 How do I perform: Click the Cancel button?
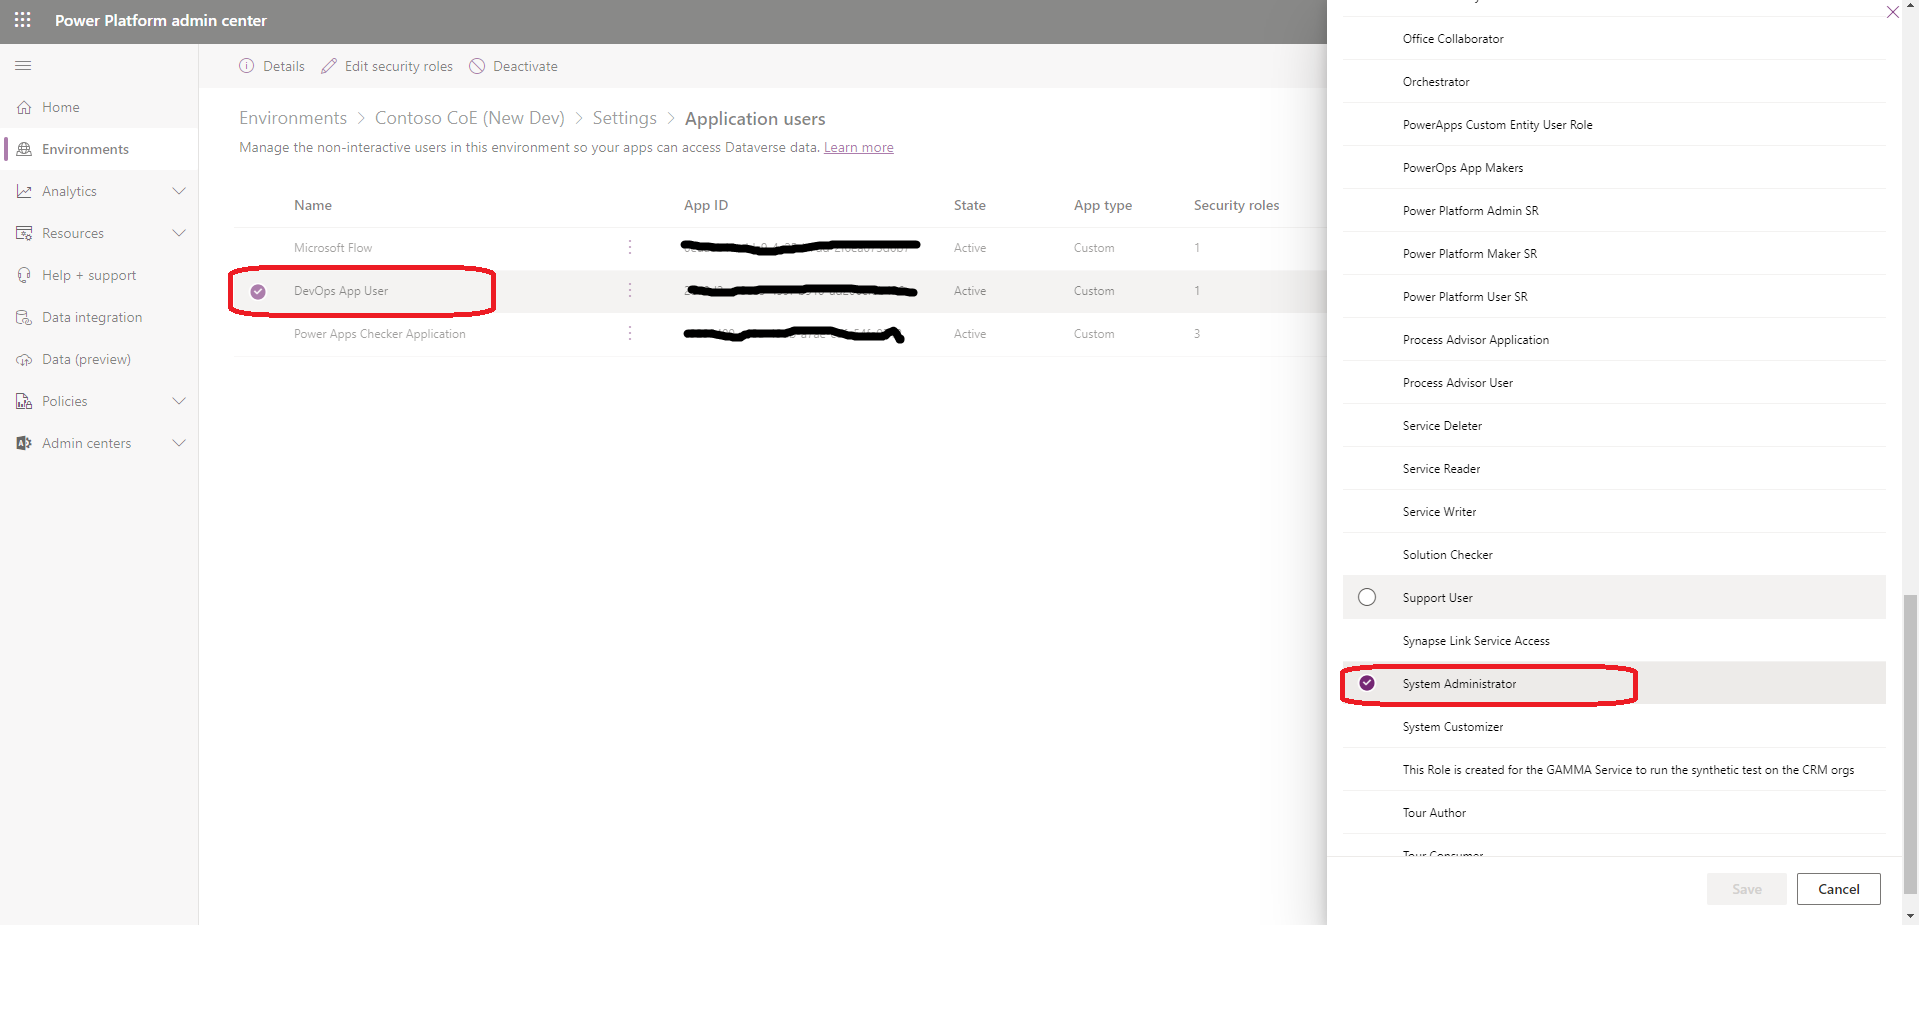click(1838, 889)
